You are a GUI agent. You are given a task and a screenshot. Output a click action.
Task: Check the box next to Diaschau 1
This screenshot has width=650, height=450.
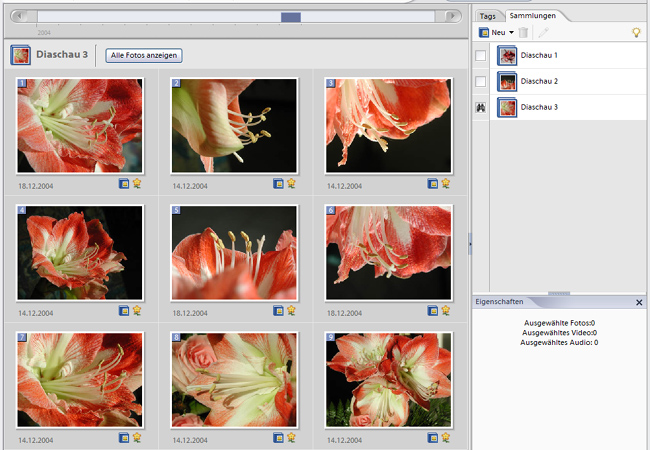[481, 55]
